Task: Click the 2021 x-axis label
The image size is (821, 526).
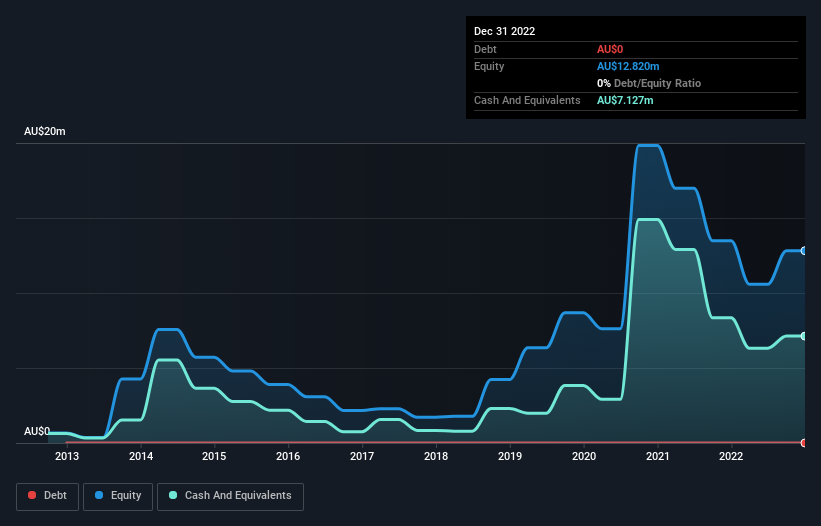Action: (658, 456)
